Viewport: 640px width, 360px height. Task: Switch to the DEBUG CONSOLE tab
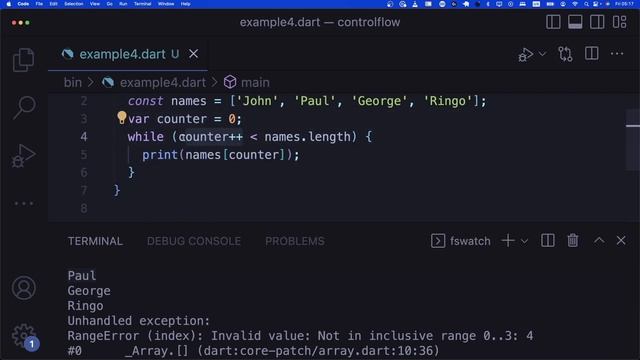click(194, 241)
